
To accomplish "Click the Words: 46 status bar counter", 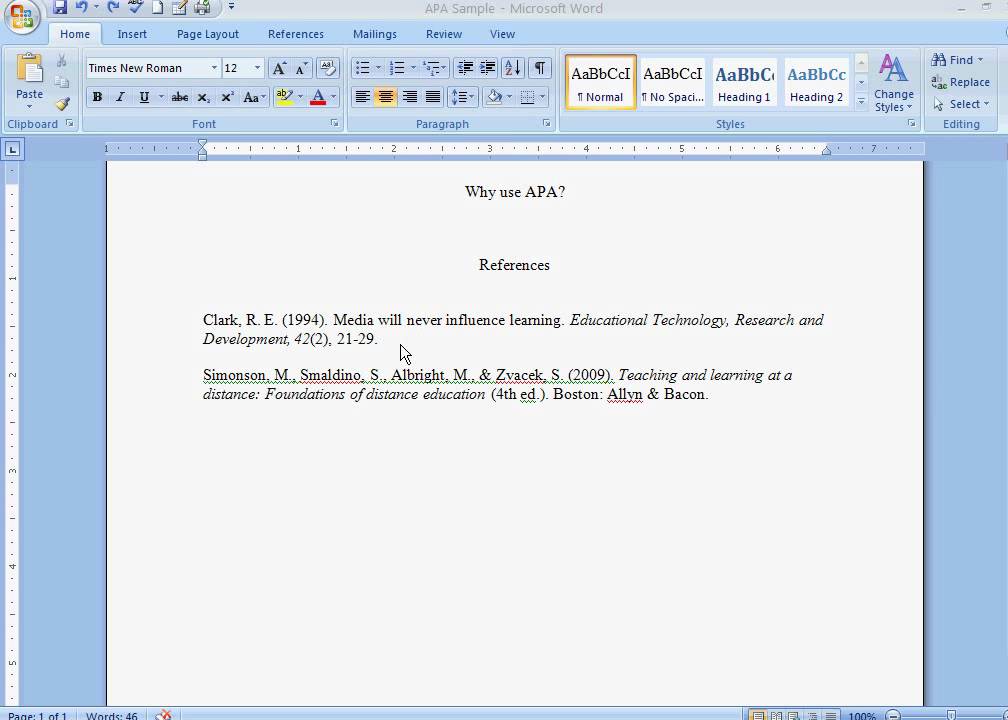I will coord(112,716).
